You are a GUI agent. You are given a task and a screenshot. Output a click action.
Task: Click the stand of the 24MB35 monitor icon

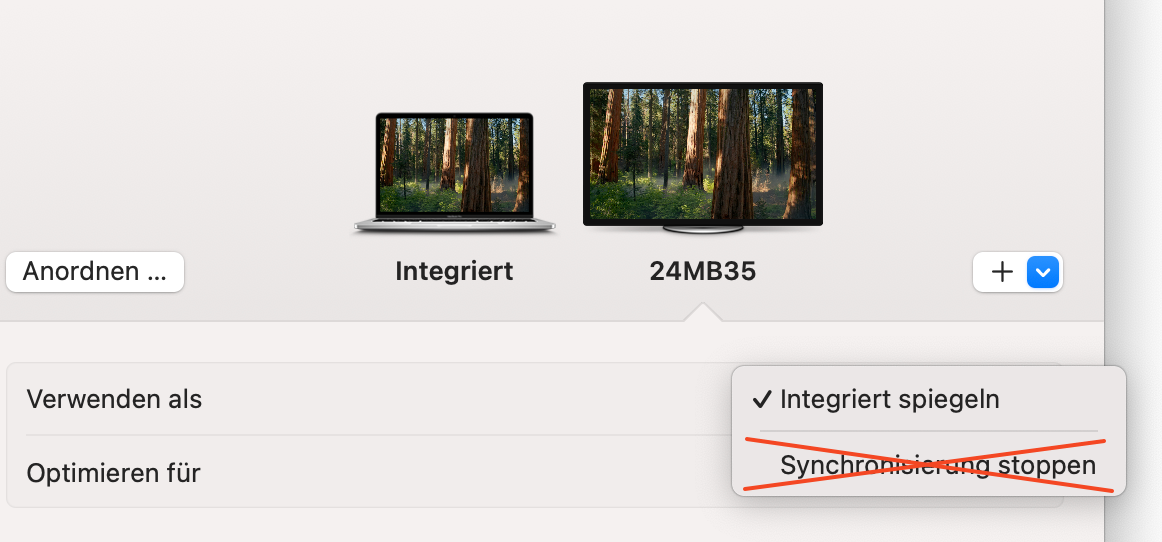702,228
